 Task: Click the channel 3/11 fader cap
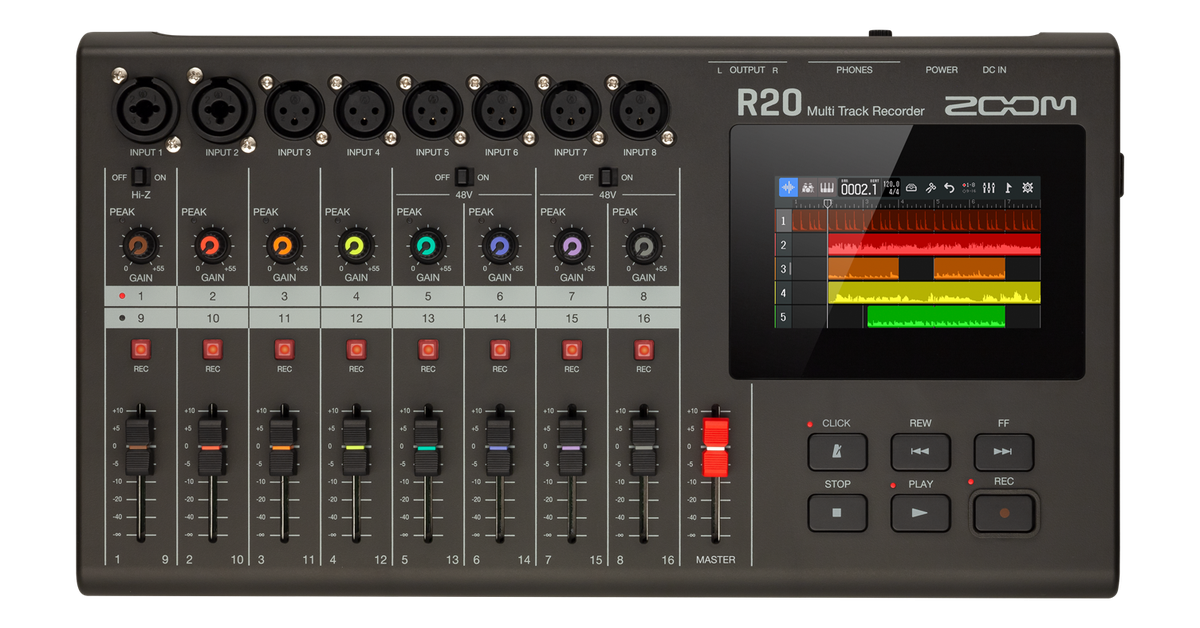click(282, 447)
